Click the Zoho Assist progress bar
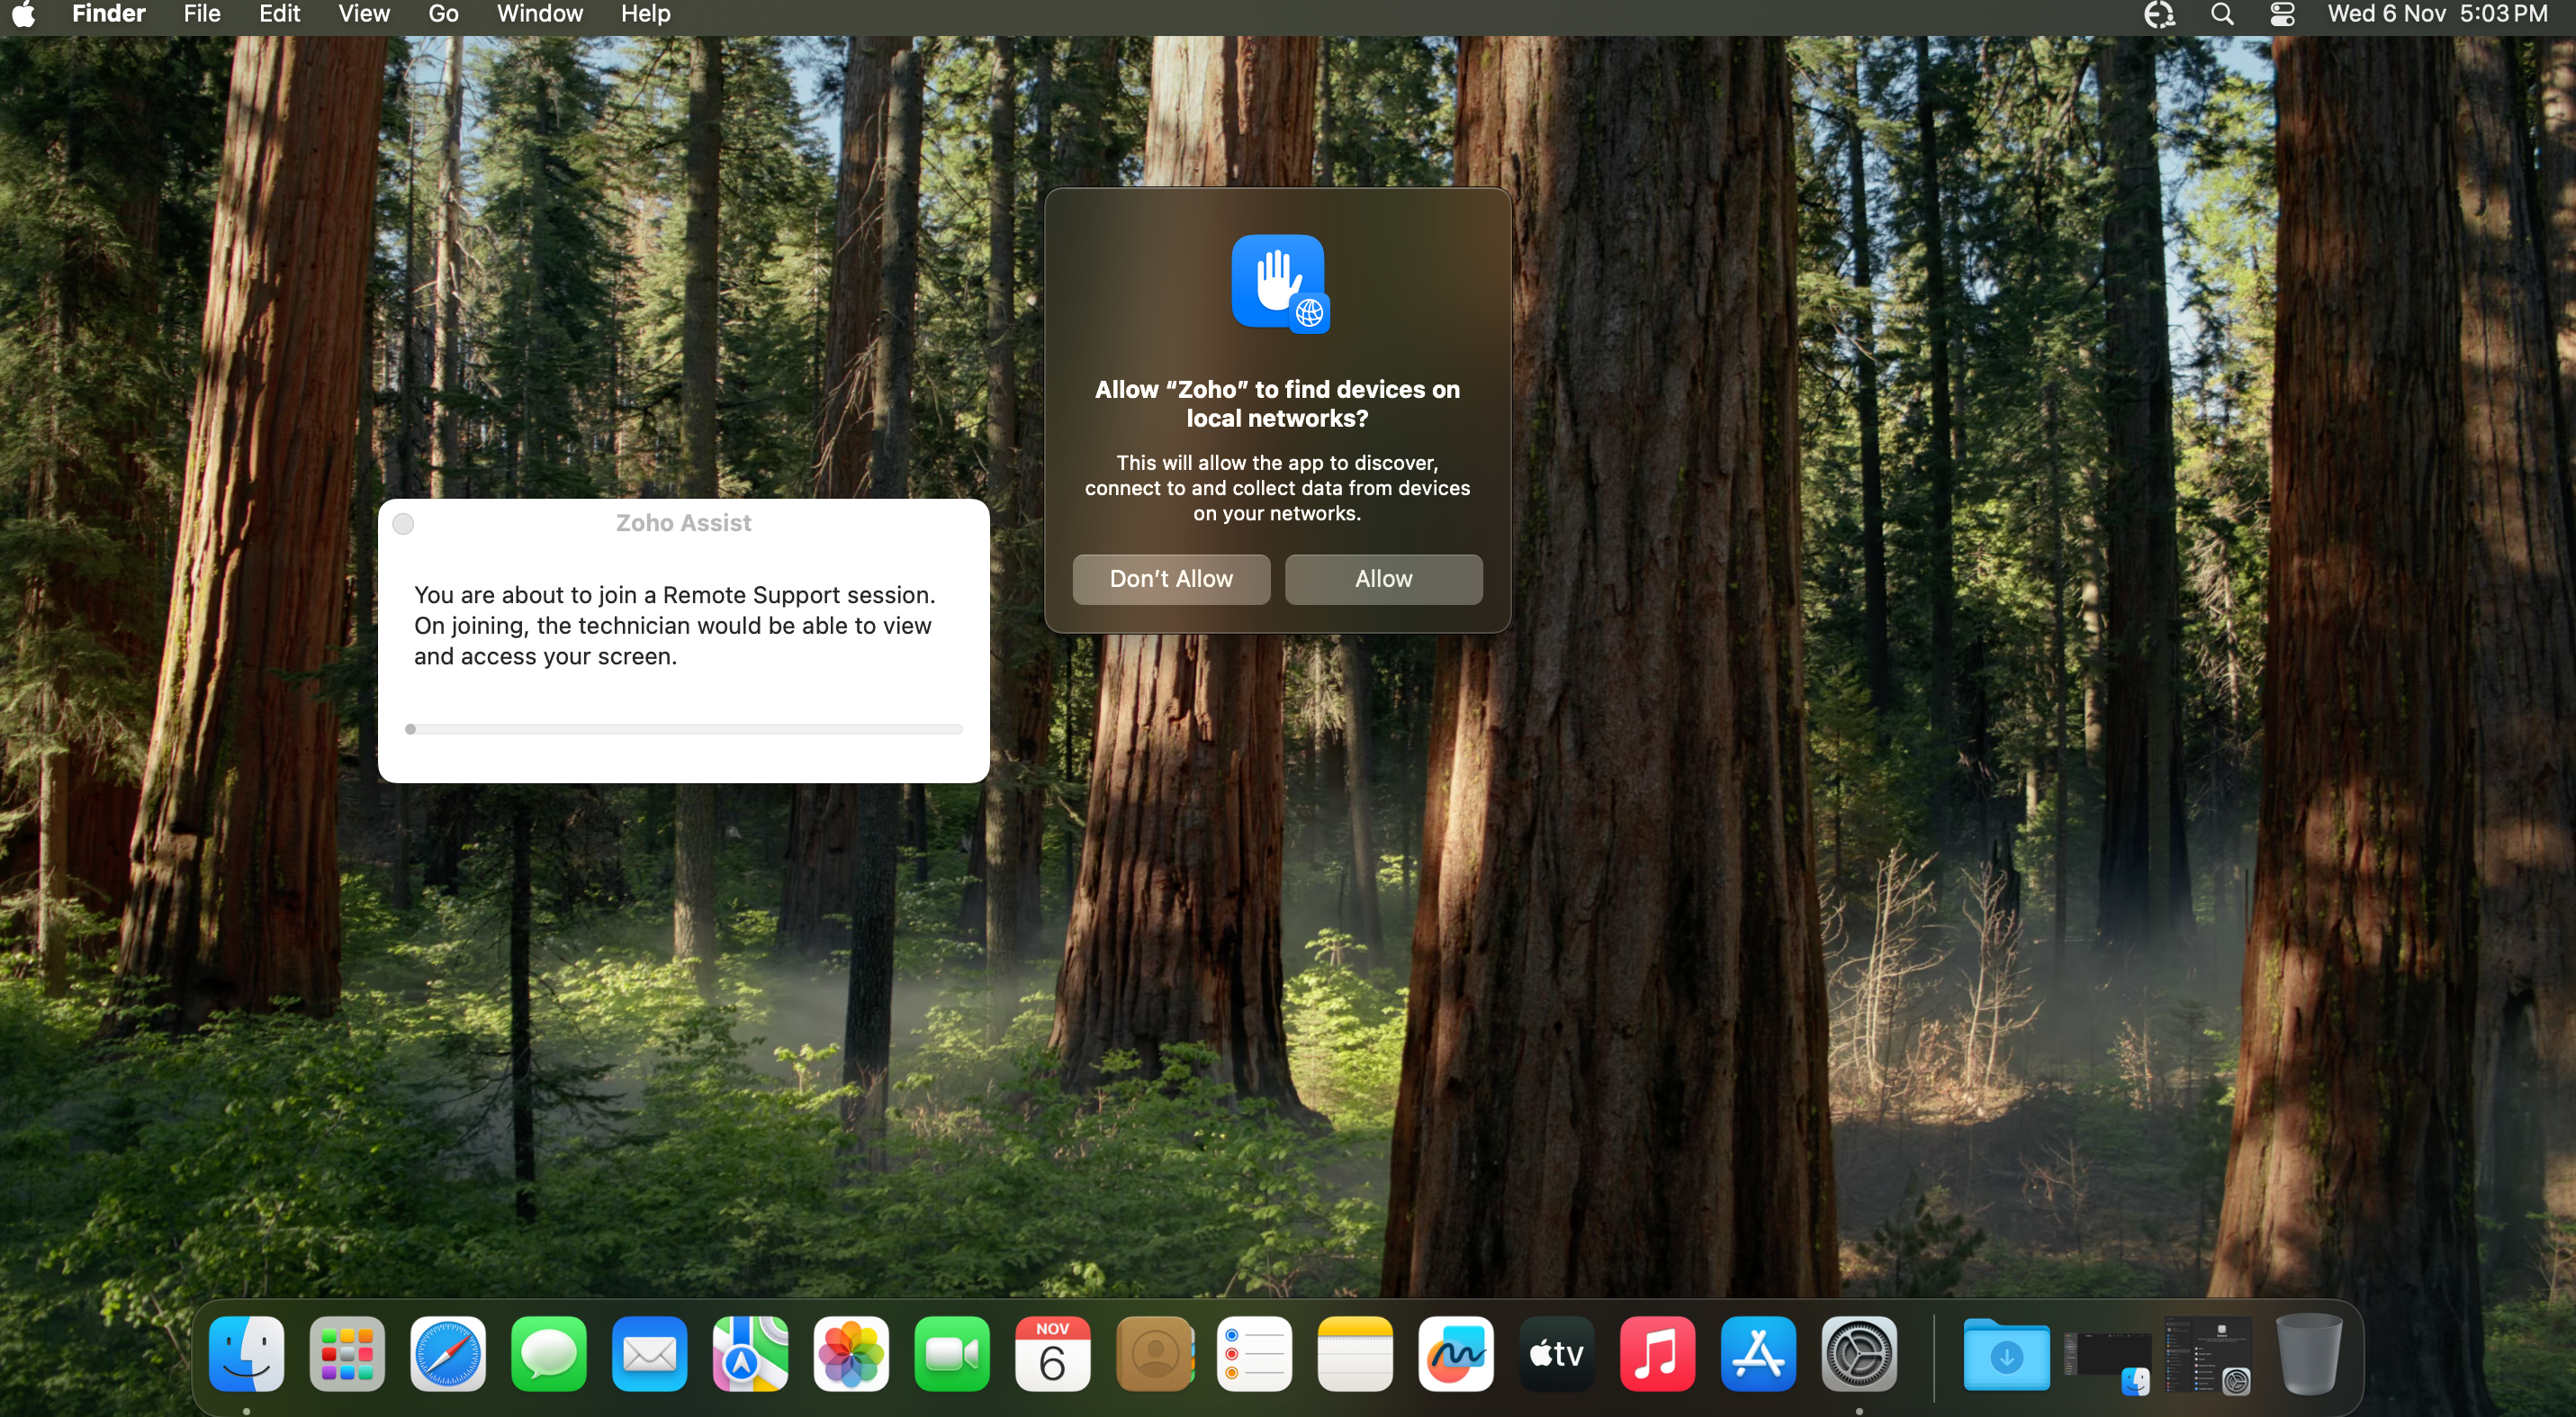 (683, 729)
